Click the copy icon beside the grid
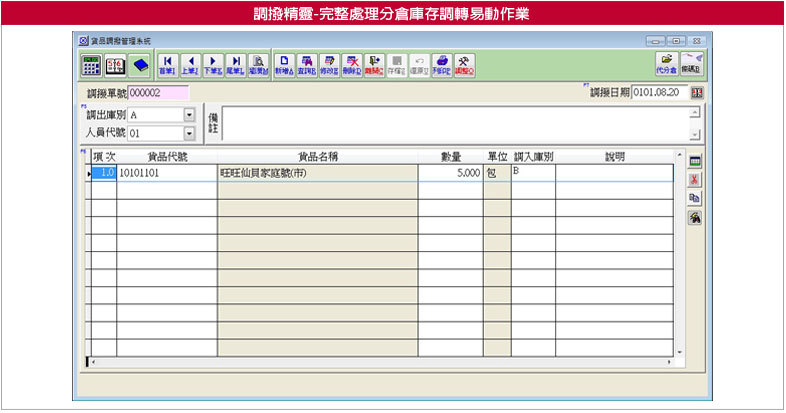786x413 pixels. pyautogui.click(x=694, y=198)
